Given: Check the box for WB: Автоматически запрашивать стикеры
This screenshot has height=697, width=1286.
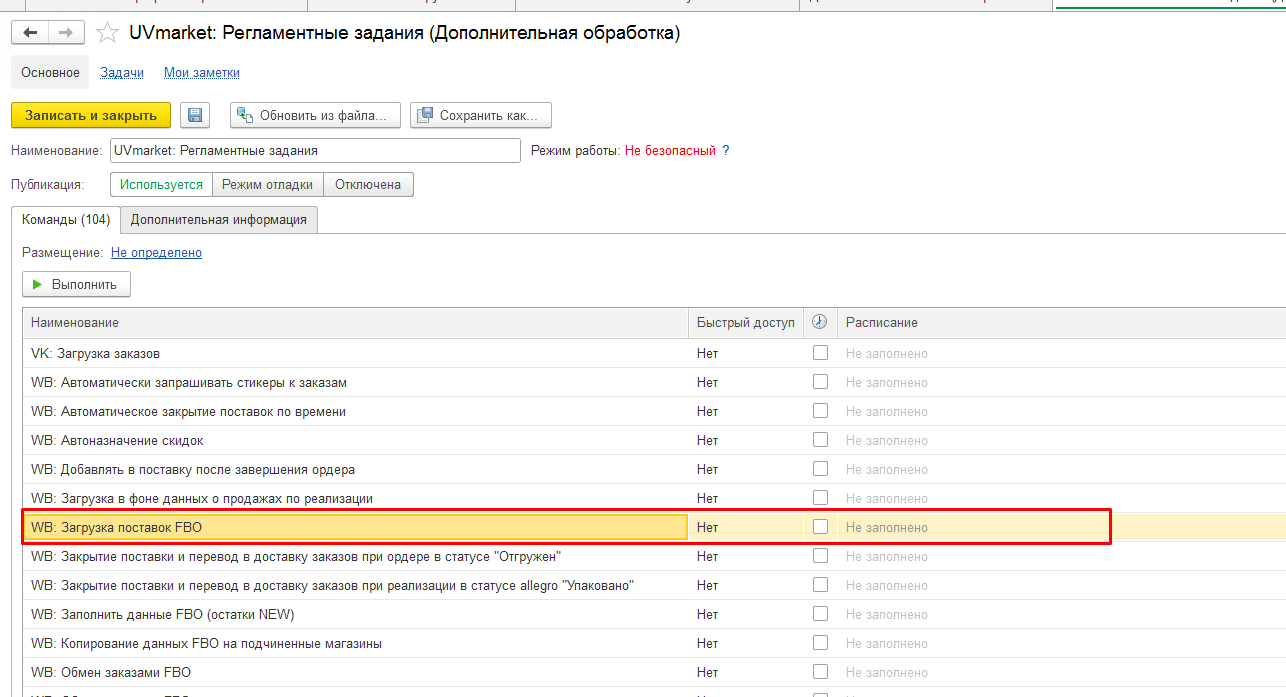Looking at the screenshot, I should point(820,382).
